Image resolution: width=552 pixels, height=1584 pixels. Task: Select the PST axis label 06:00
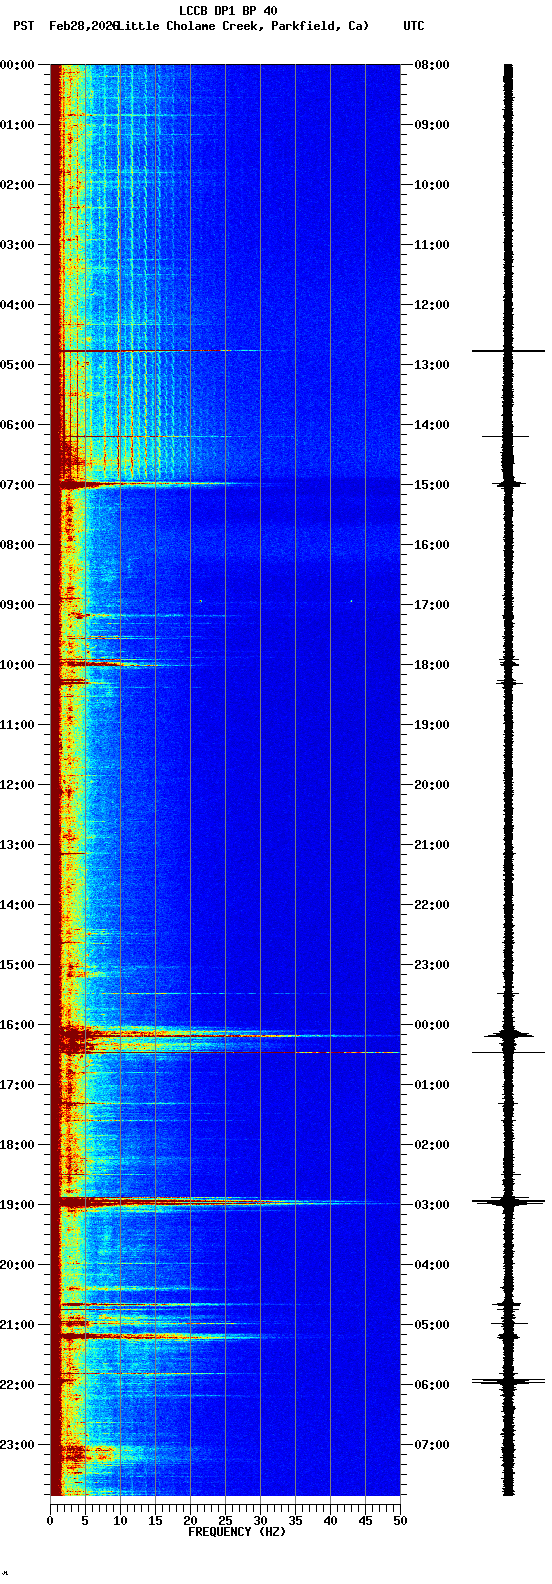(x=16, y=425)
